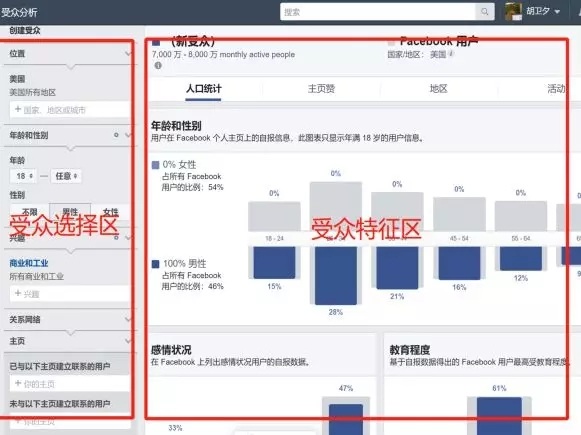Image resolution: width=581 pixels, height=435 pixels.
Task: Open the 胡卫夕 account dropdown arrow
Action: (x=557, y=12)
